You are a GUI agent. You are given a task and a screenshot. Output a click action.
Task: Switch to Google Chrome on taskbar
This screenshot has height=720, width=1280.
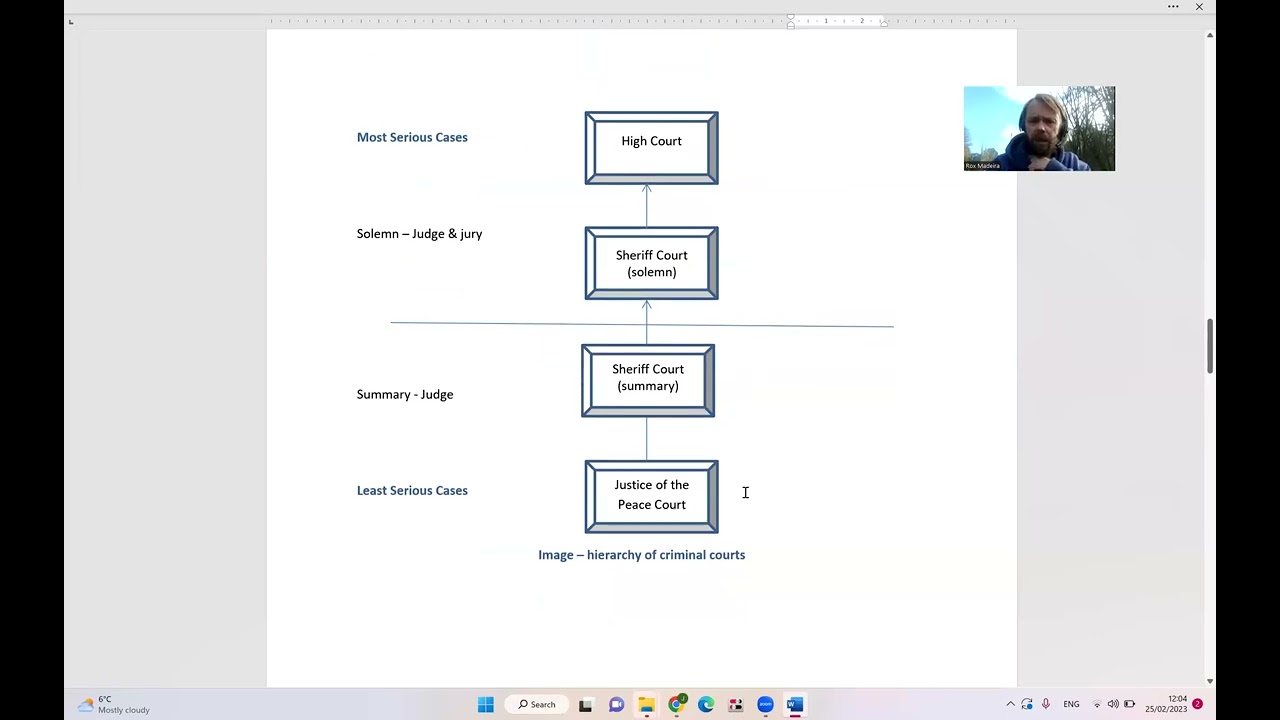point(676,704)
